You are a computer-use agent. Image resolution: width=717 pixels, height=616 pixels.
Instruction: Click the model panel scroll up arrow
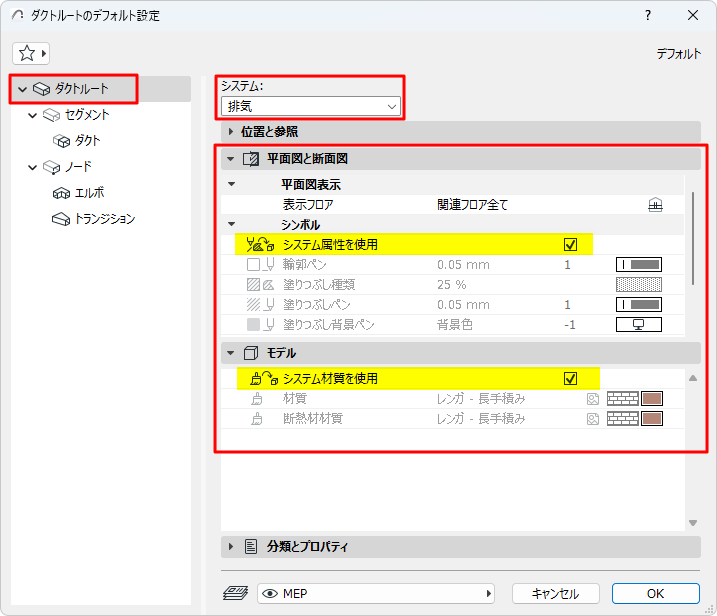[693, 378]
